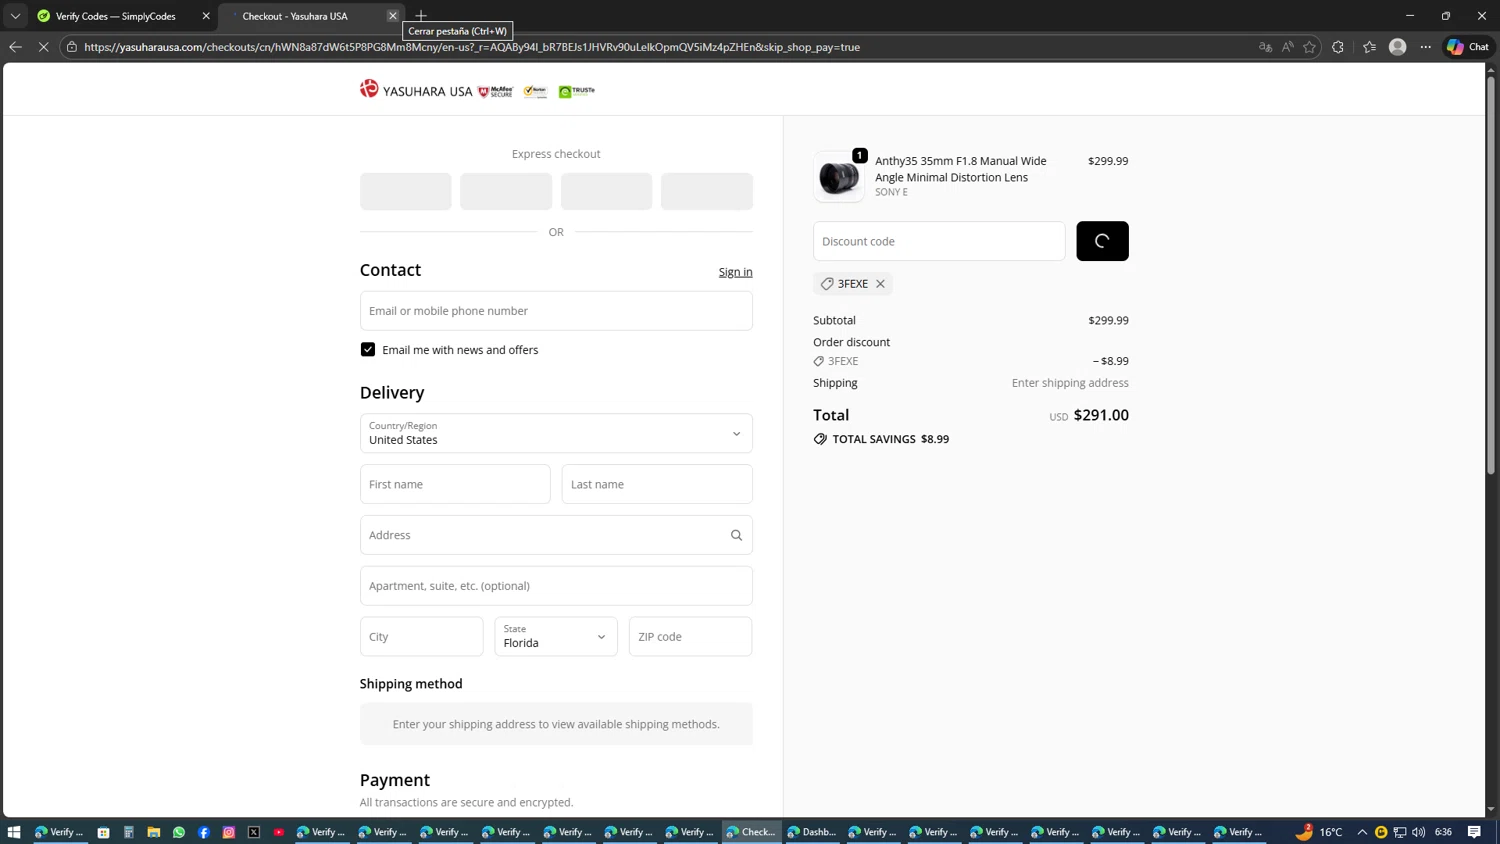Click the address search magnifier icon
The image size is (1500, 844).
point(736,535)
